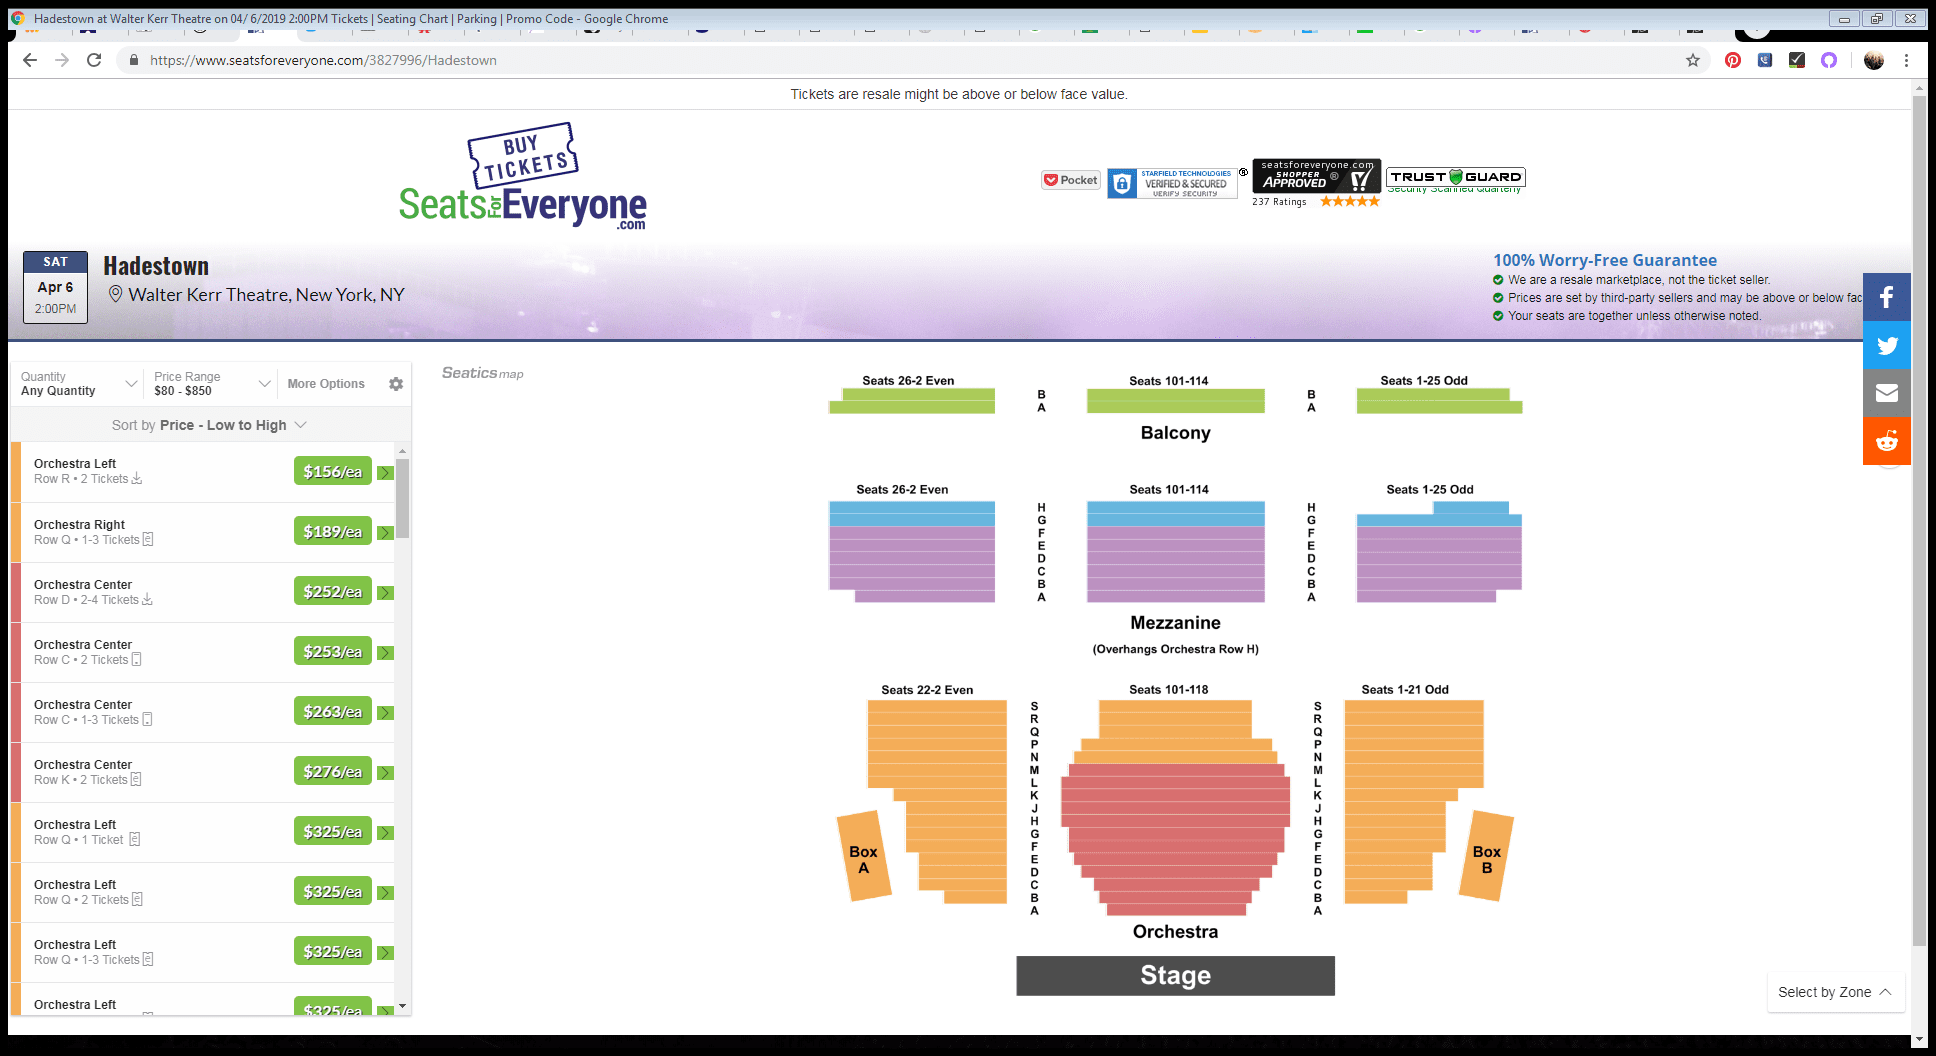Open the Quantity dropdown

click(78, 384)
